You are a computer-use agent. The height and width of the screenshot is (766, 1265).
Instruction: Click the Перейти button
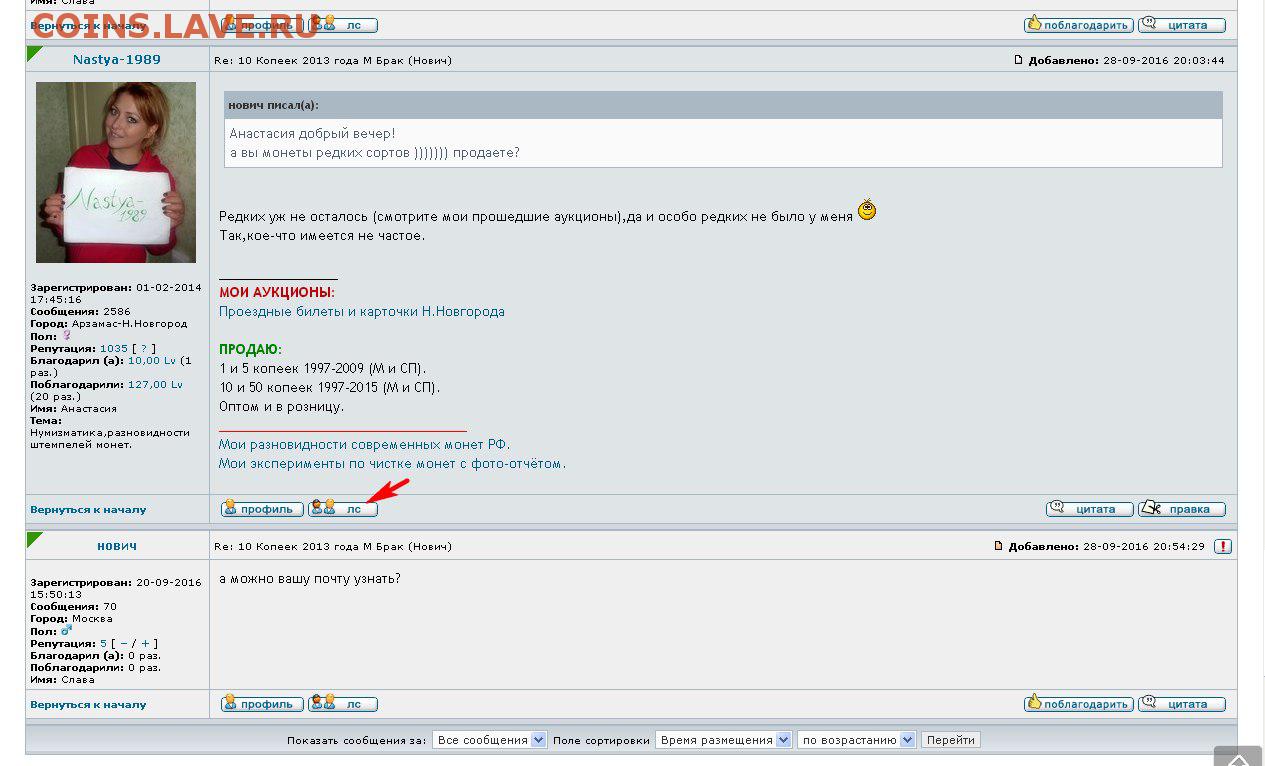(950, 740)
